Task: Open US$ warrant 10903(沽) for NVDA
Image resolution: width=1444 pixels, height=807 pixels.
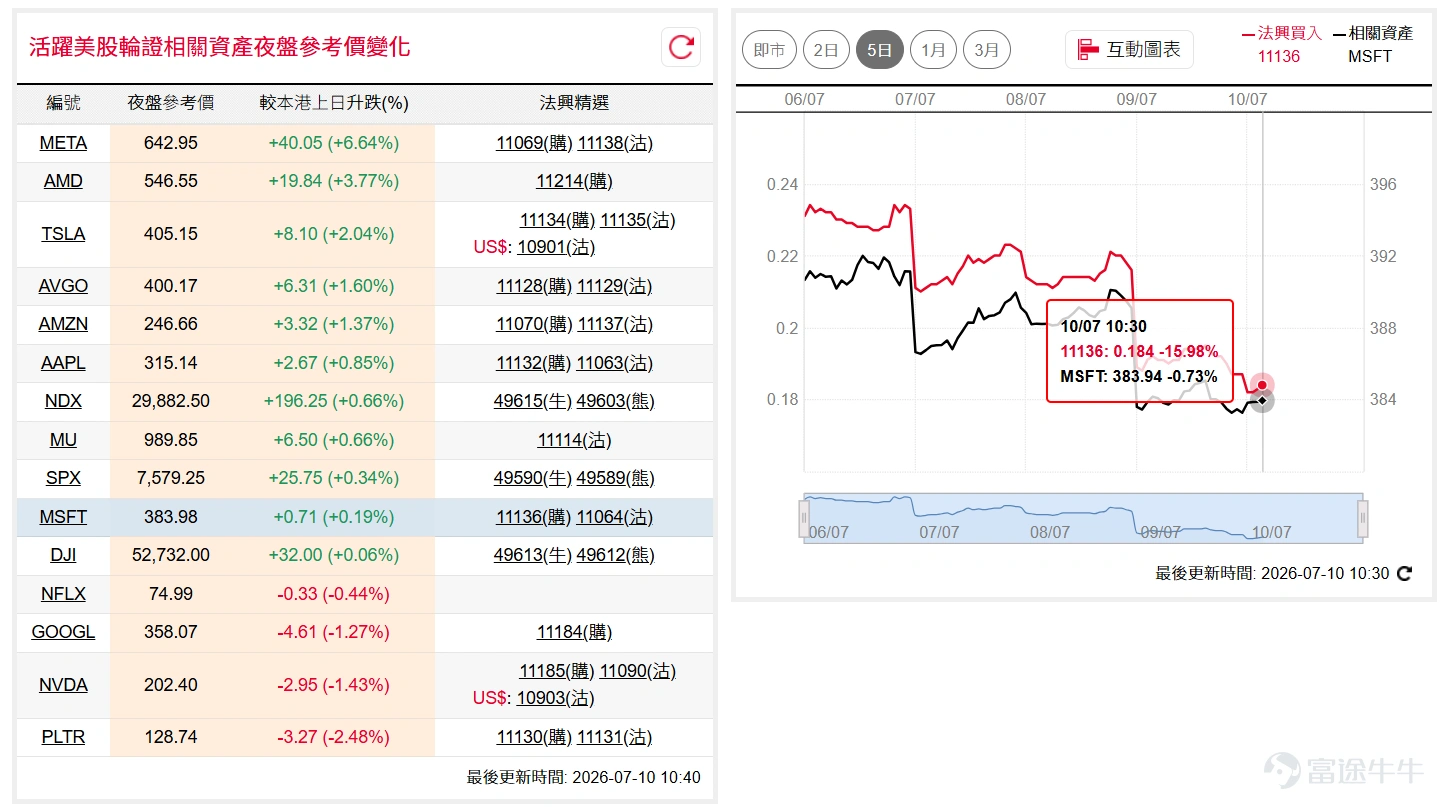Action: click(555, 697)
